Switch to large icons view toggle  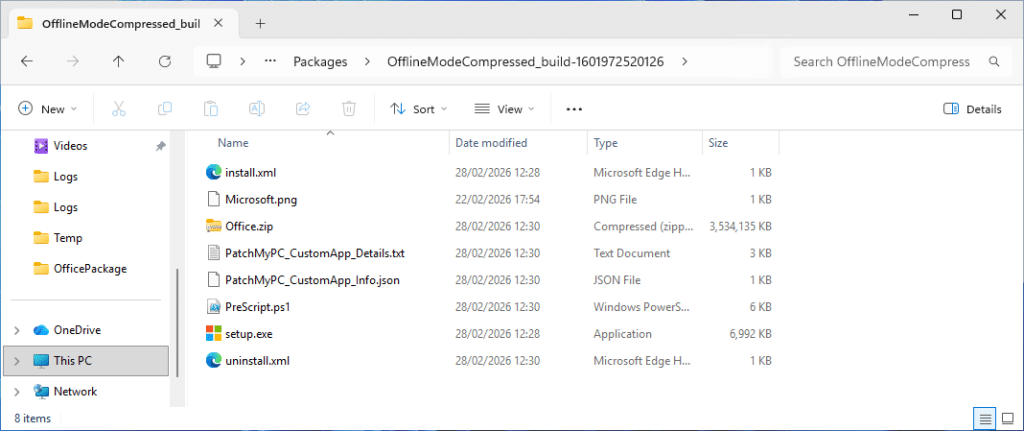1007,417
